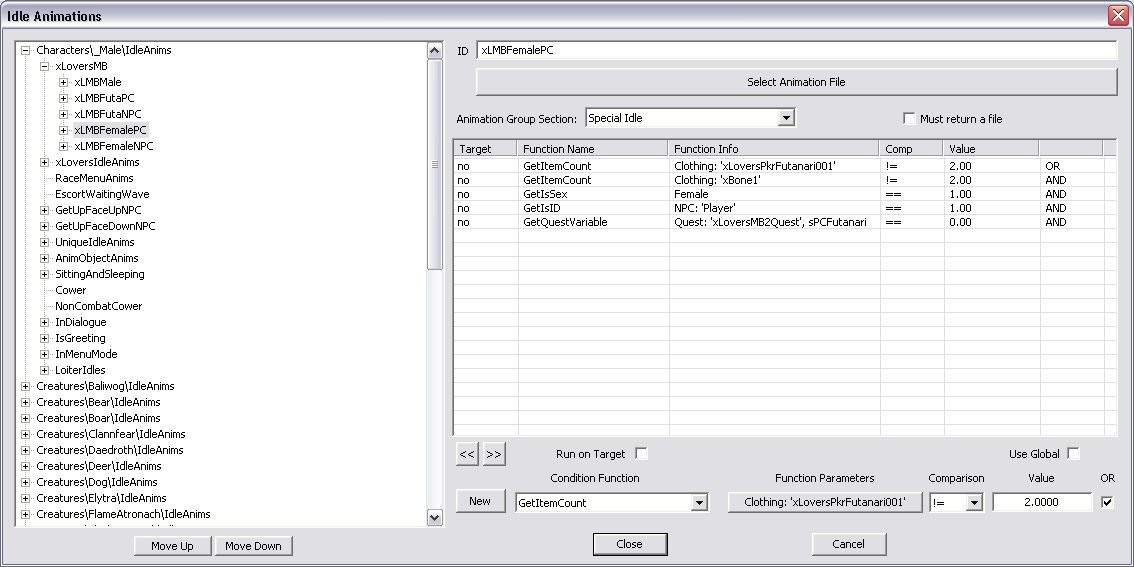
Task: Select Creatures\Elytra\IdleAnims in the tree
Action: click(x=101, y=498)
